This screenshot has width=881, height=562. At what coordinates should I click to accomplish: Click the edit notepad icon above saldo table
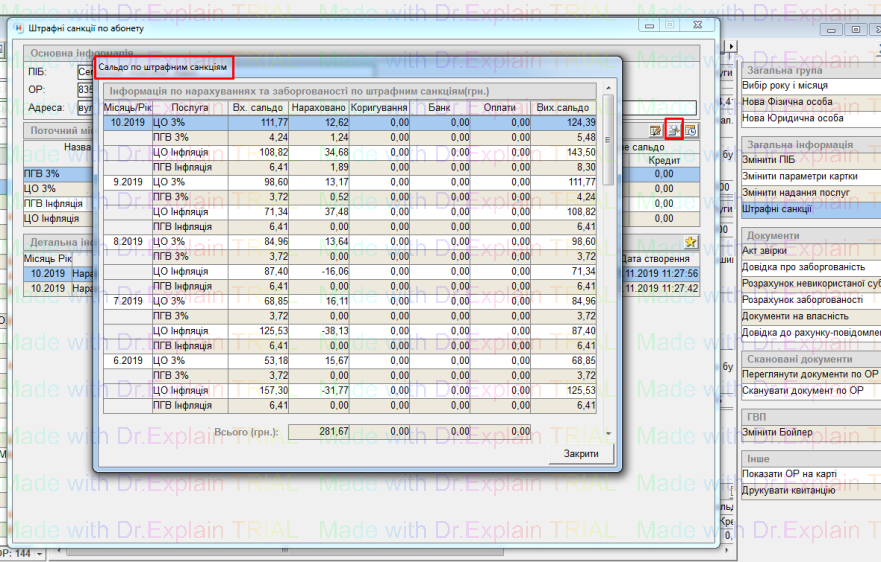pyautogui.click(x=656, y=131)
